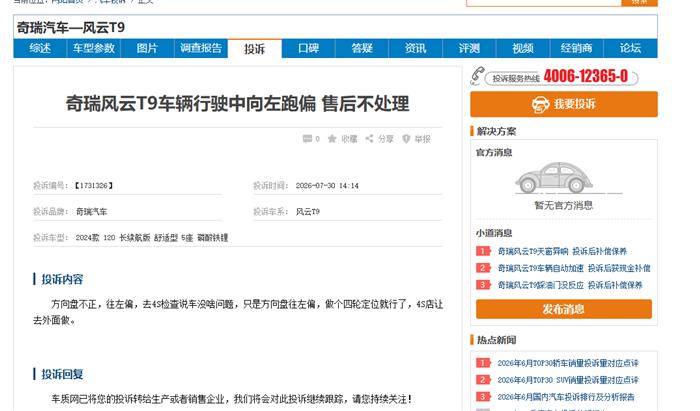The image size is (700, 411).
Task: Switch to the 答疑 Q&A tab
Action: point(362,48)
